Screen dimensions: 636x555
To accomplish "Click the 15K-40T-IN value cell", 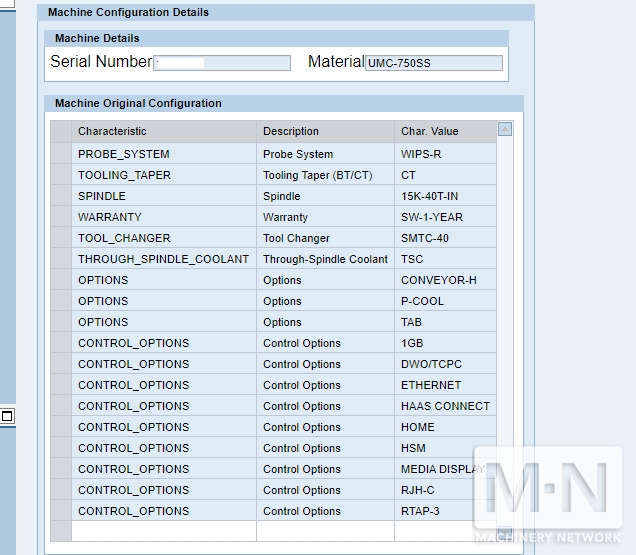I will pos(445,196).
